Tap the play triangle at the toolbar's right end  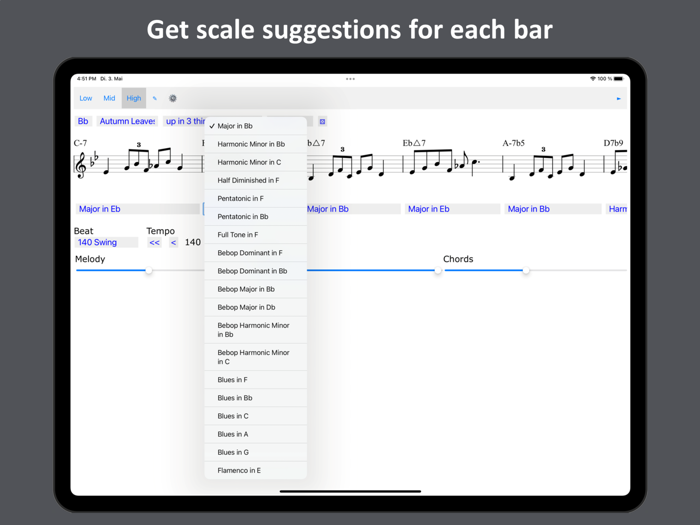pyautogui.click(x=618, y=98)
